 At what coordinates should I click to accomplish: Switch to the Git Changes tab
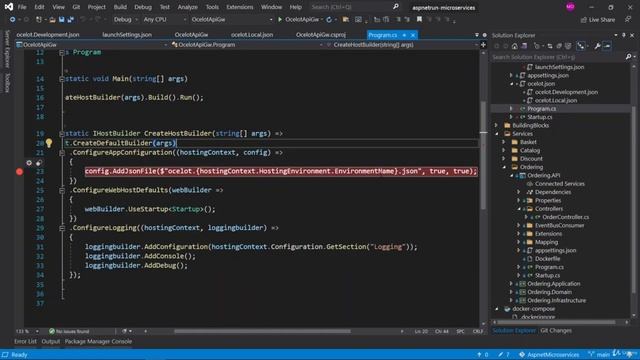tap(556, 331)
